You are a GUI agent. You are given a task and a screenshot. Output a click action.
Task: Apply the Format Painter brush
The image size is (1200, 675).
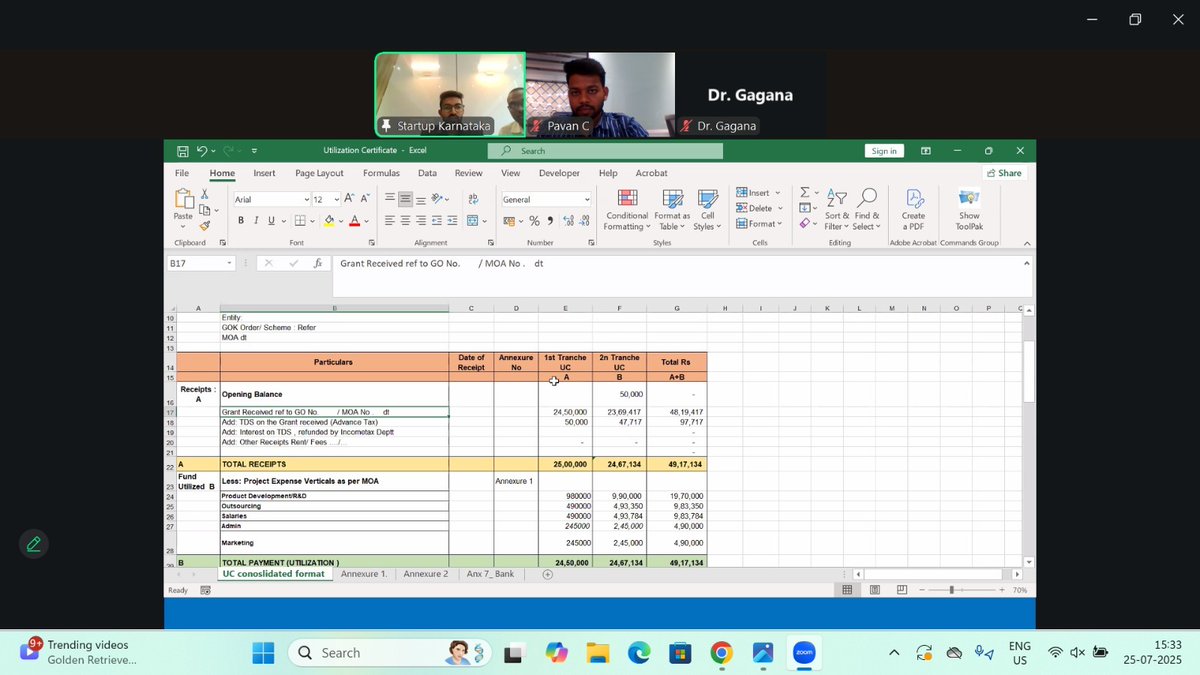(x=205, y=226)
